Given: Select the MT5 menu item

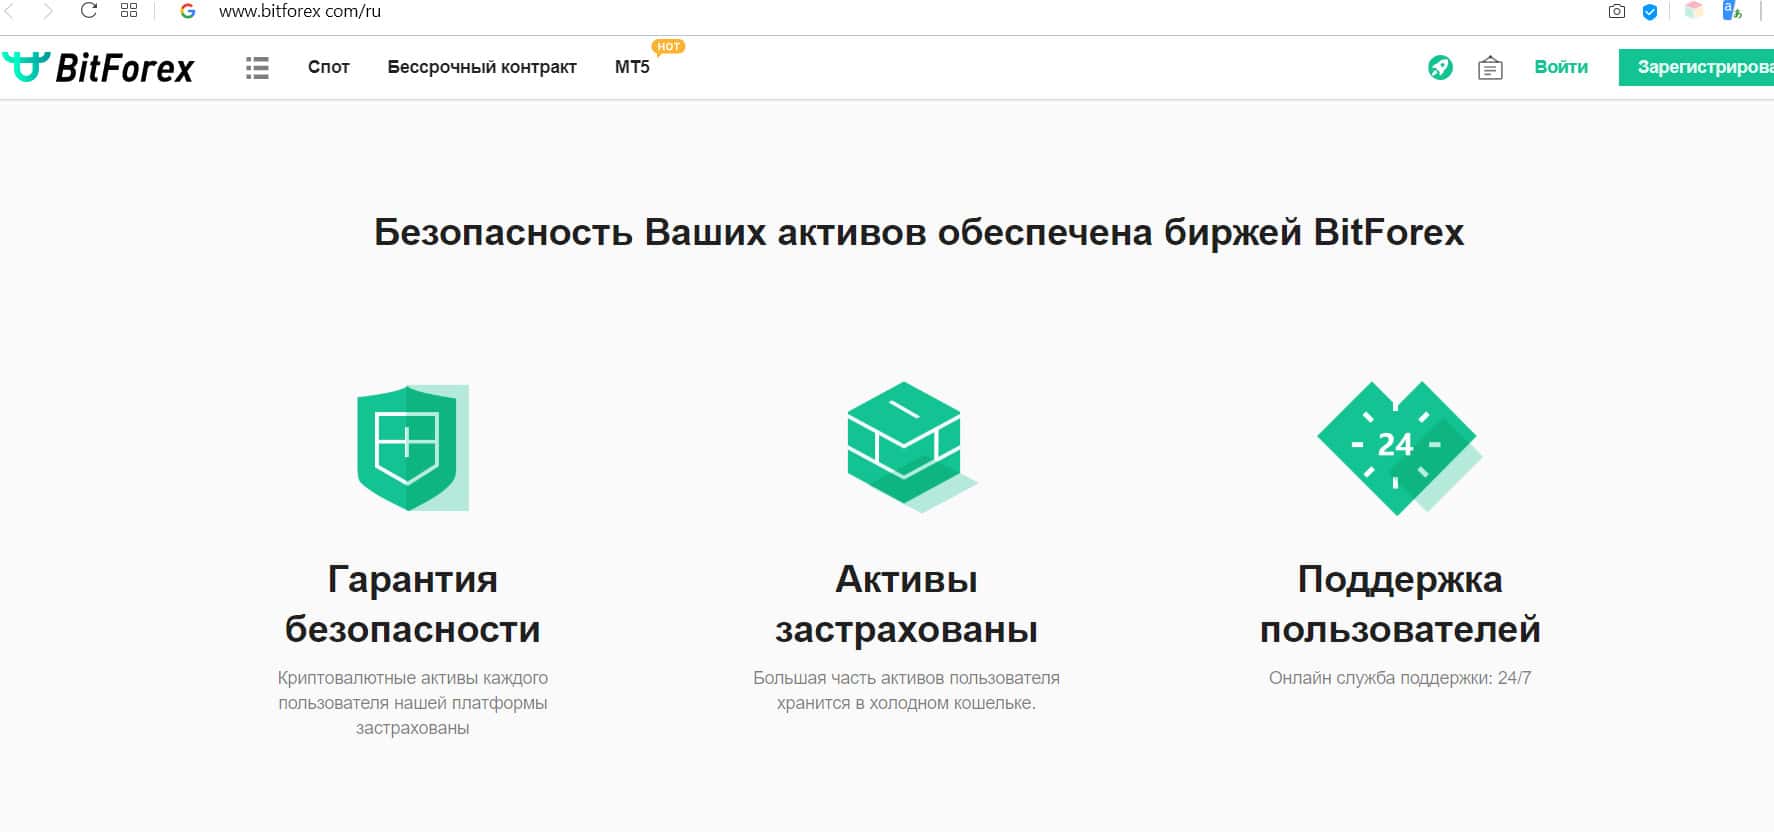Looking at the screenshot, I should [632, 67].
